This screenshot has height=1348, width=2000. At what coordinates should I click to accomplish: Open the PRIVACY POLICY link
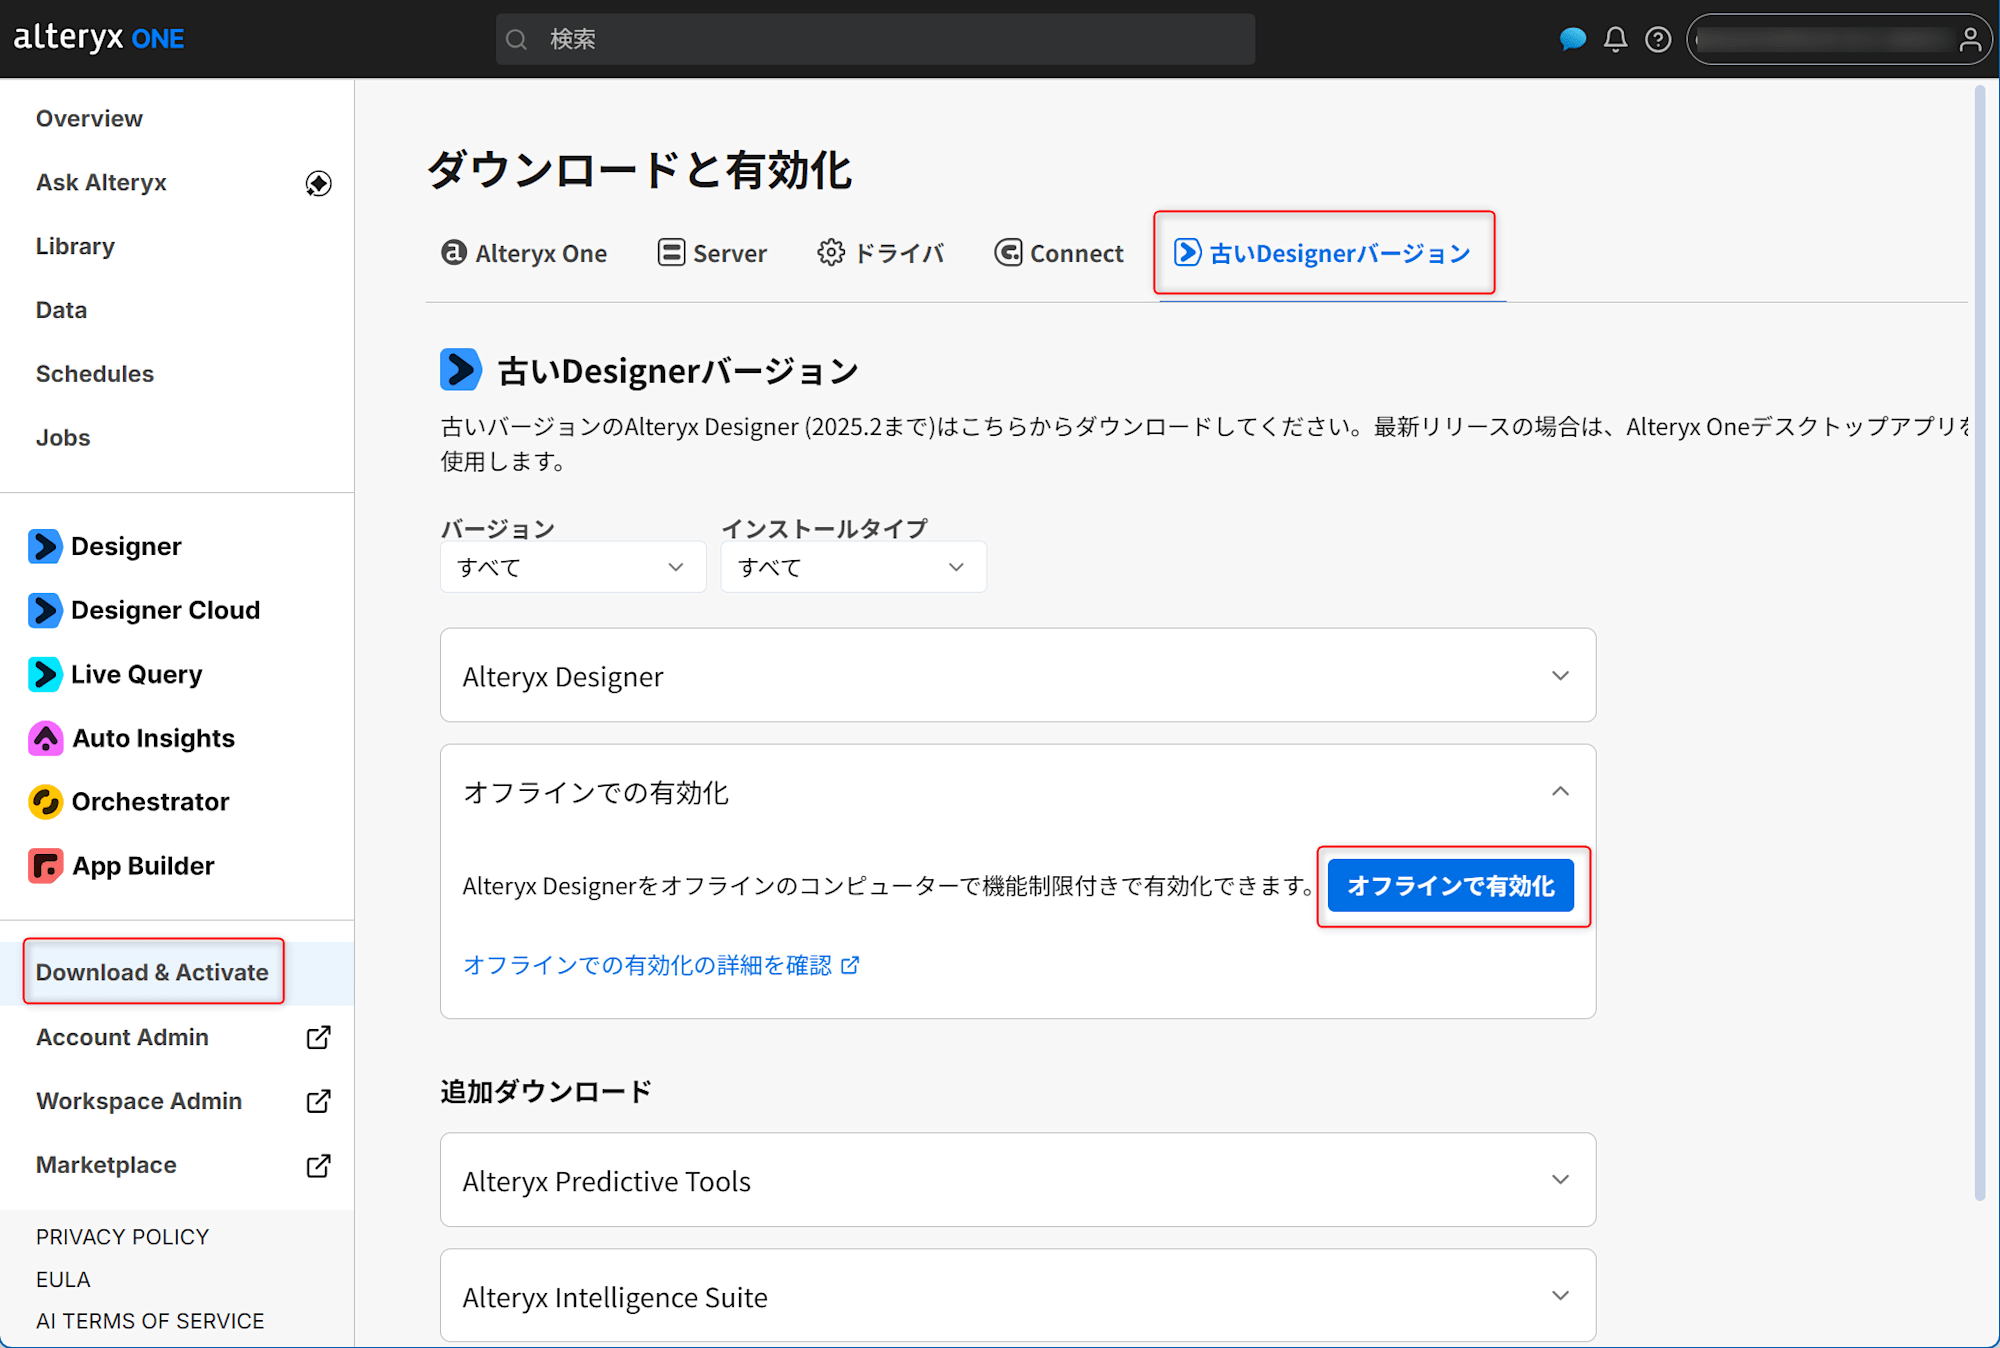pyautogui.click(x=122, y=1237)
